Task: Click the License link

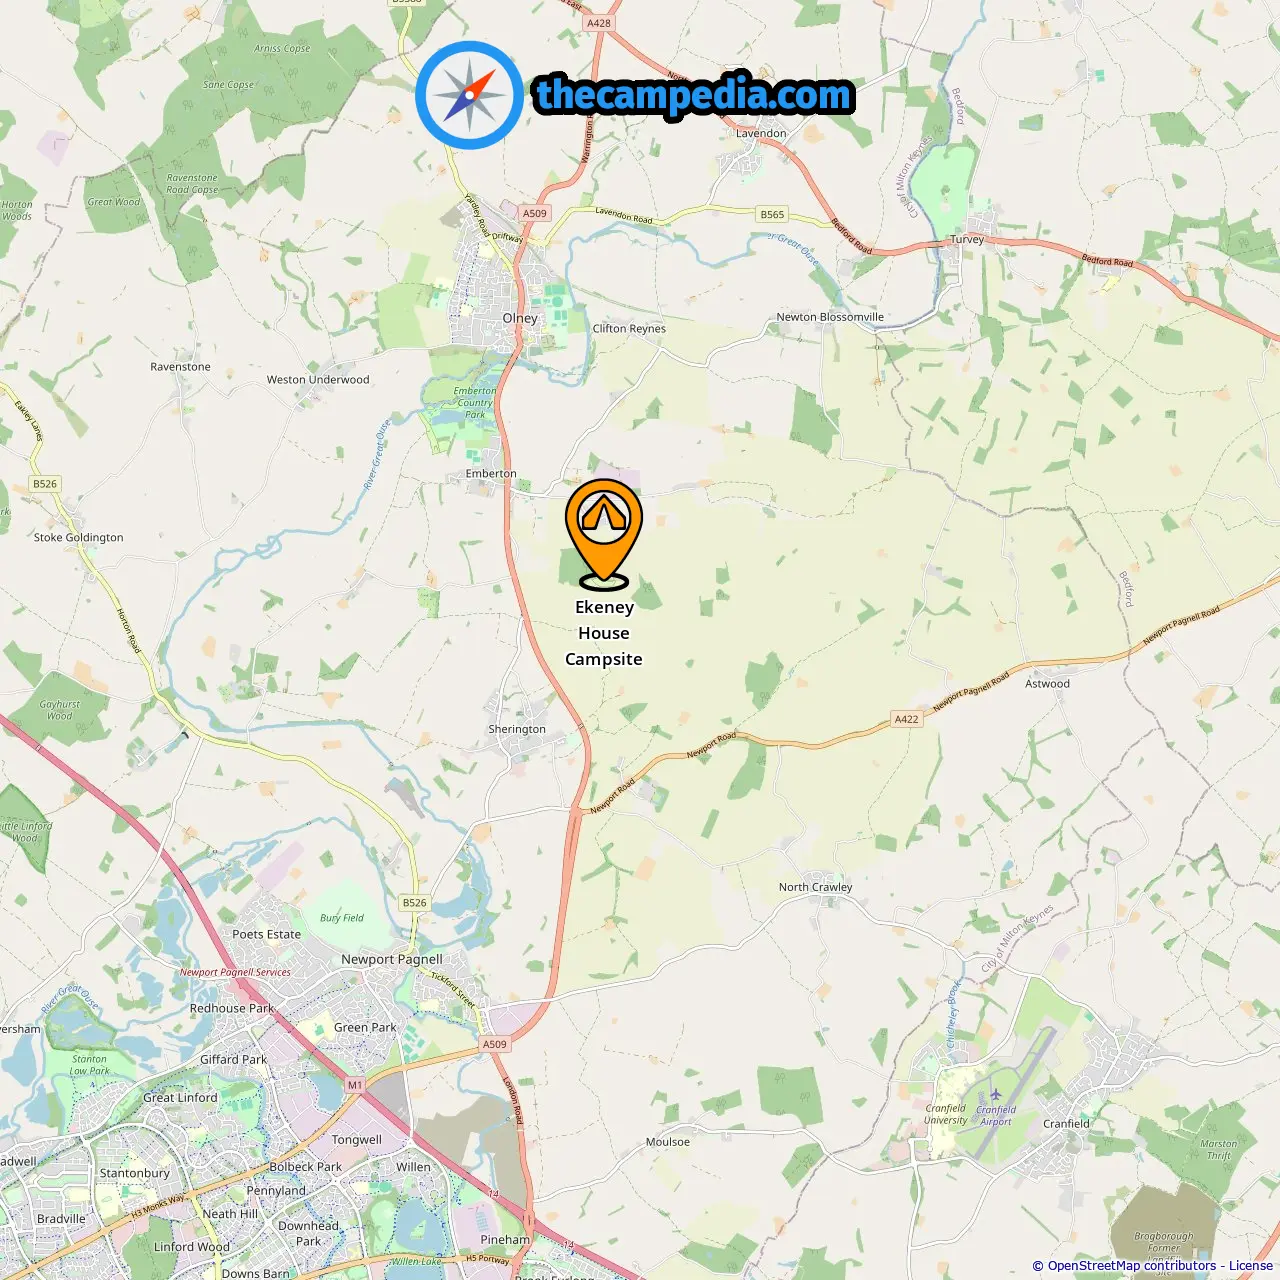Action: click(1251, 1265)
